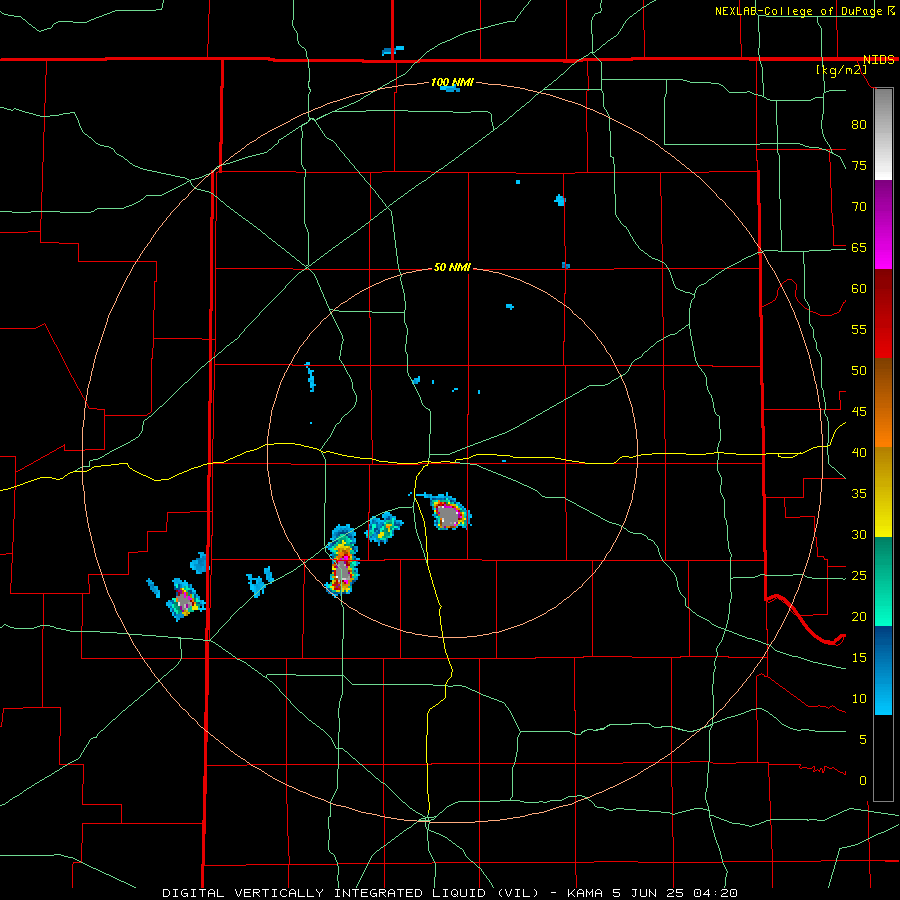Click the 5 value on the color scale
The image size is (900, 900).
[x=862, y=740]
